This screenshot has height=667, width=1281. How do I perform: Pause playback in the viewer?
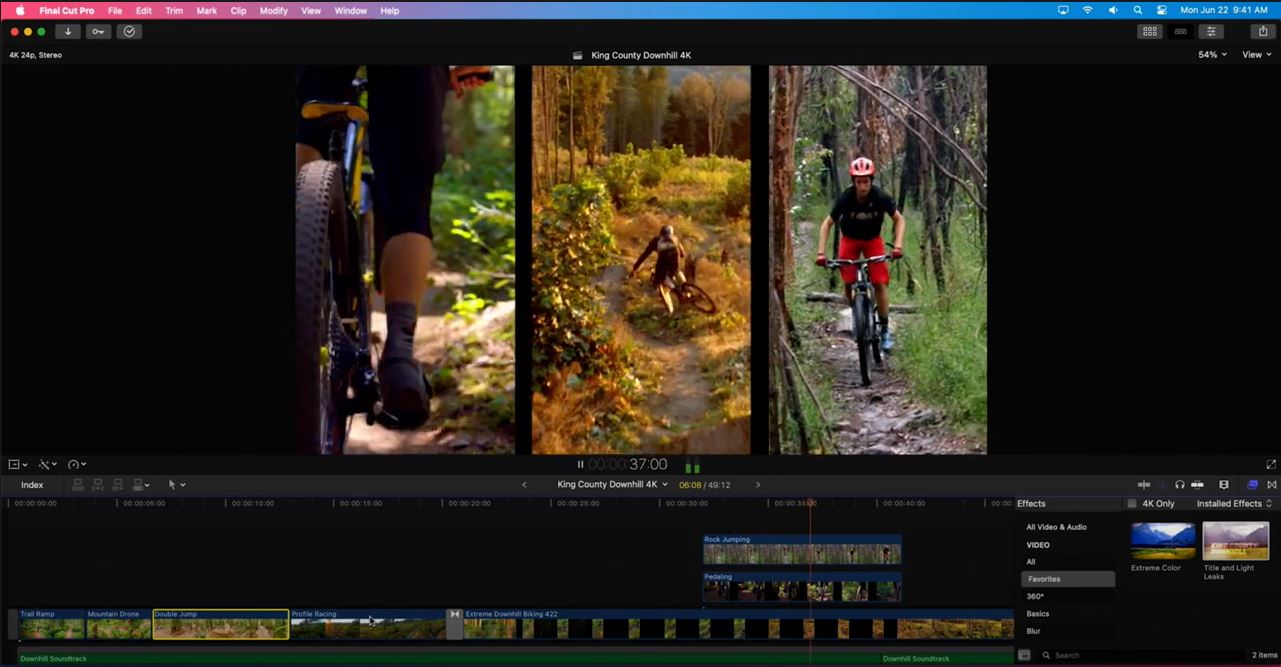point(580,465)
